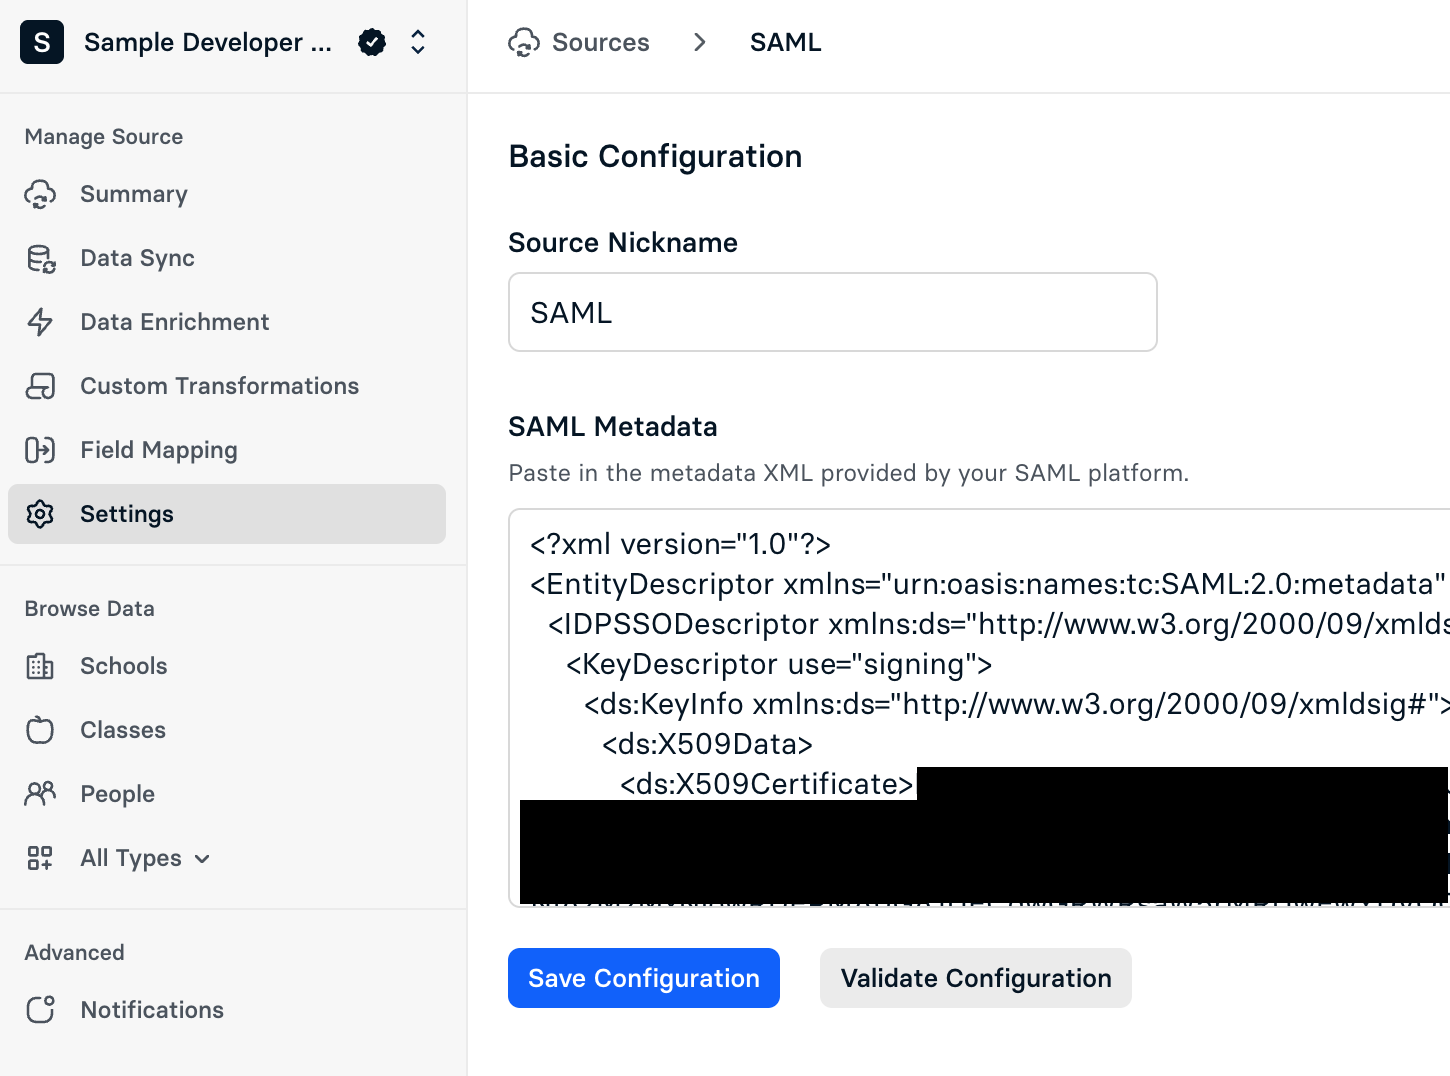Click the Classes icon in sidebar
This screenshot has height=1076, width=1450.
coord(40,730)
